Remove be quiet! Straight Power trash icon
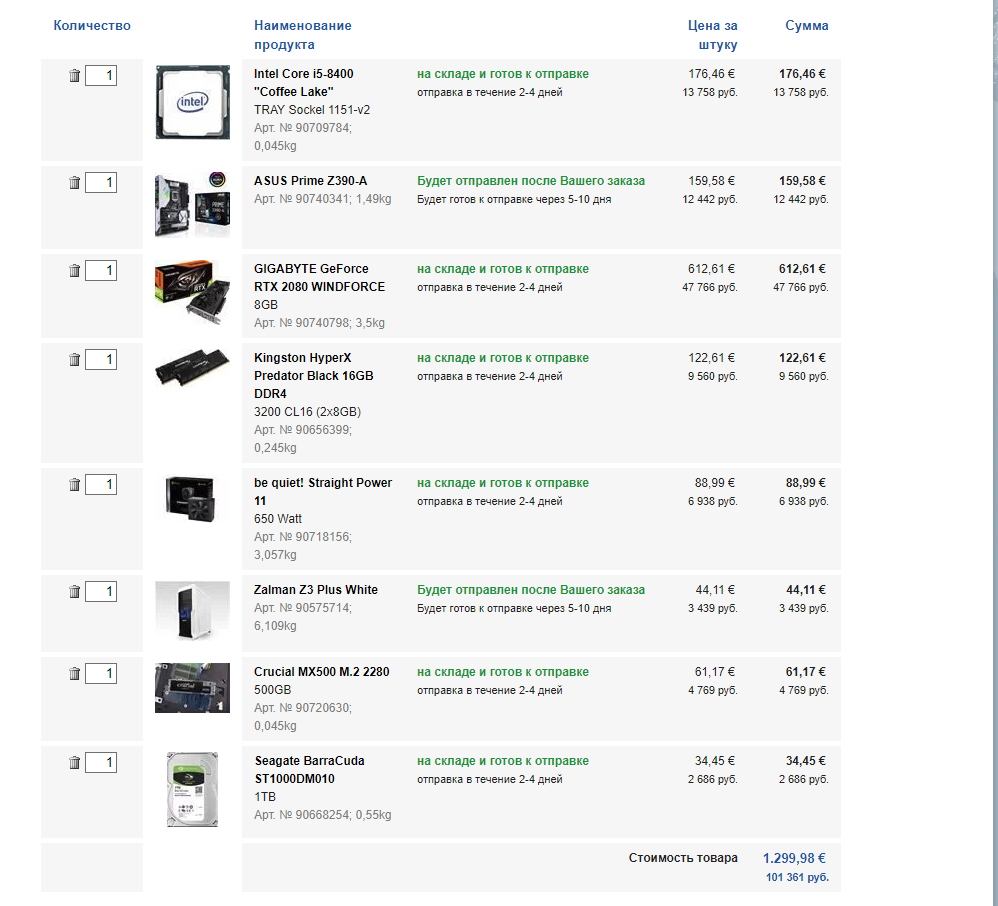The image size is (998, 906). pyautogui.click(x=74, y=485)
